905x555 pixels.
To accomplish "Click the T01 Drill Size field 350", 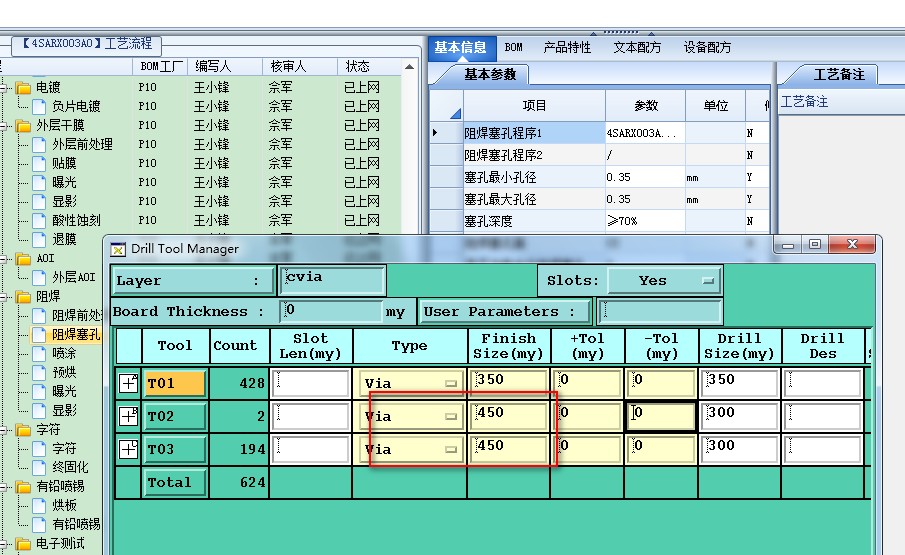I will click(x=739, y=383).
